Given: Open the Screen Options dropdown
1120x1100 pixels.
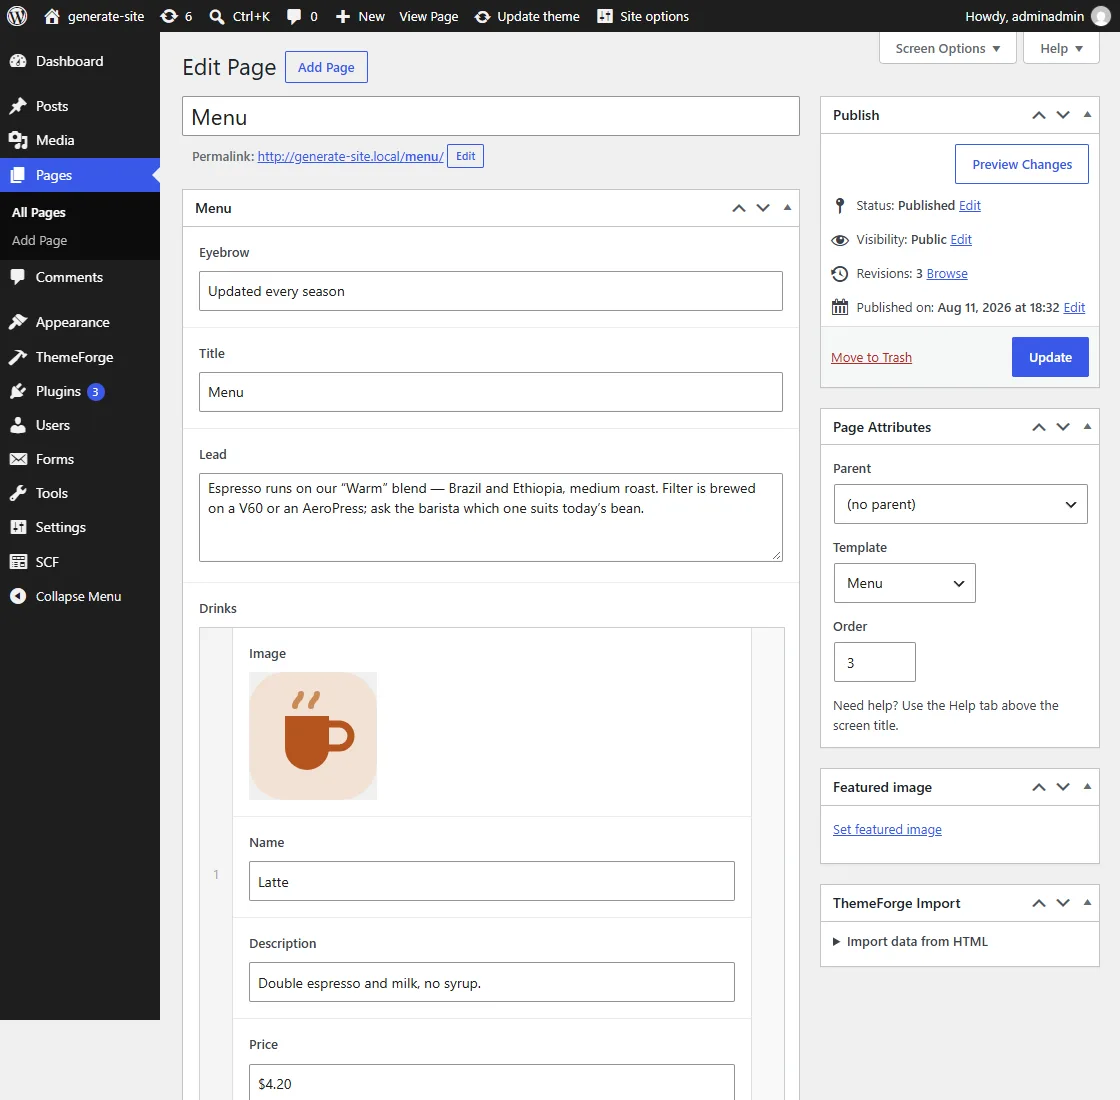Looking at the screenshot, I should 947,49.
